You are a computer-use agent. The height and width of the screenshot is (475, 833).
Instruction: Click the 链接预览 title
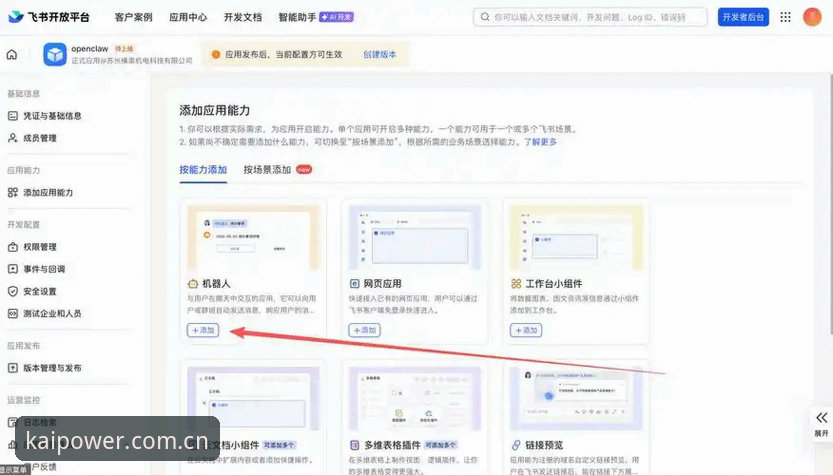point(544,445)
